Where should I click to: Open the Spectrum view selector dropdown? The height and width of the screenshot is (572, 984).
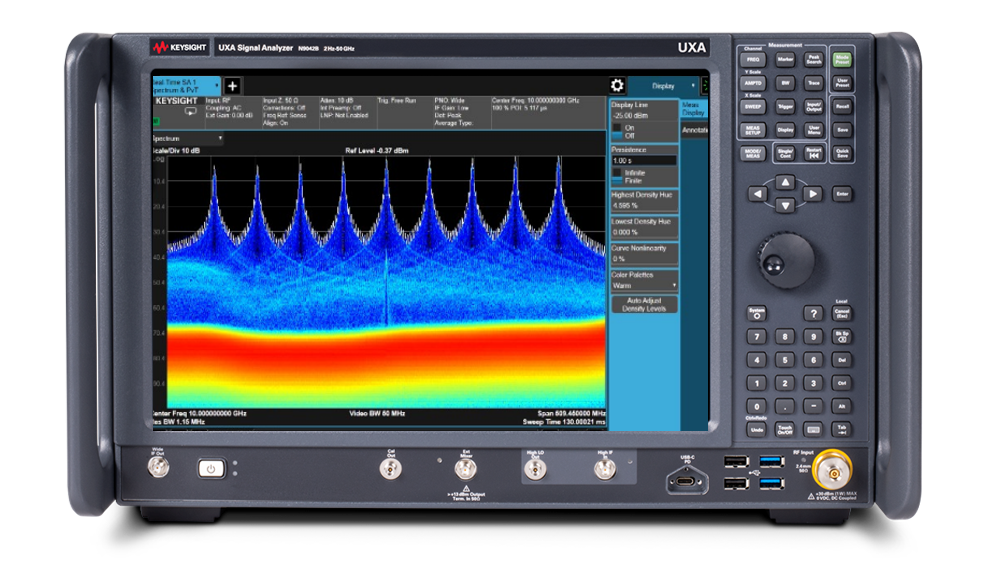click(187, 138)
